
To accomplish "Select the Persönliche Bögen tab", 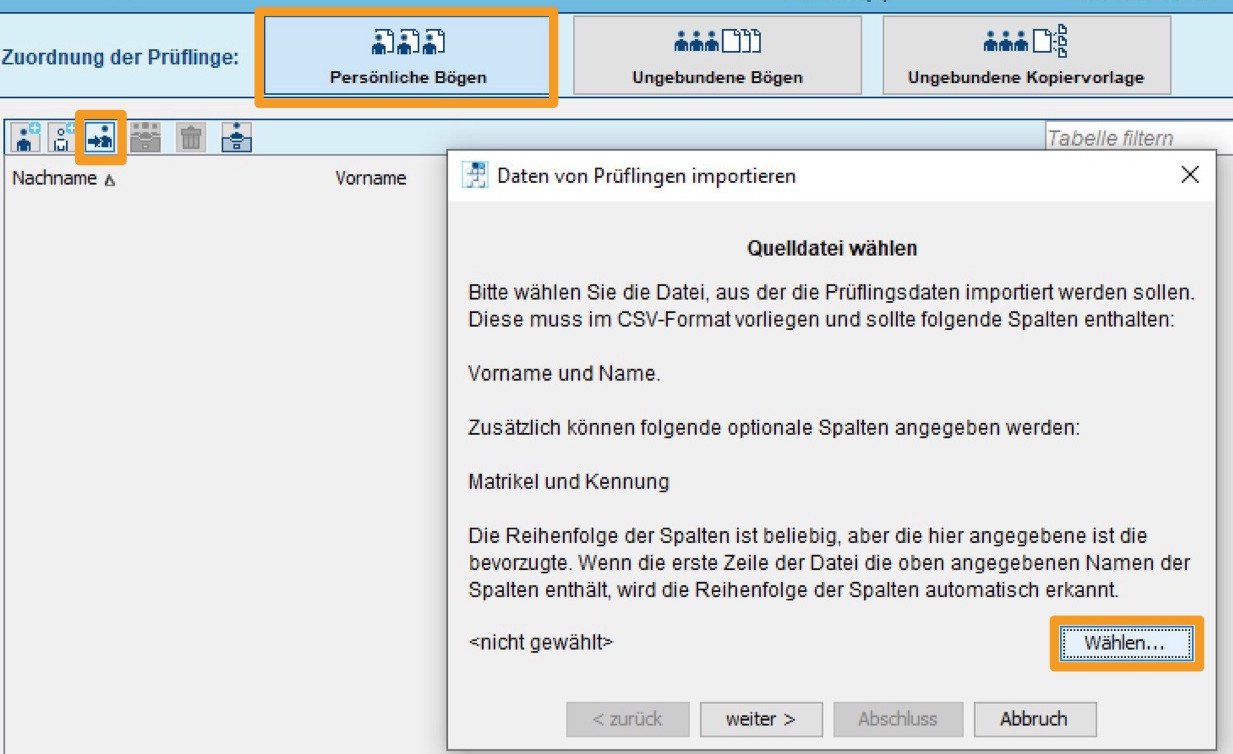I will pyautogui.click(x=406, y=55).
